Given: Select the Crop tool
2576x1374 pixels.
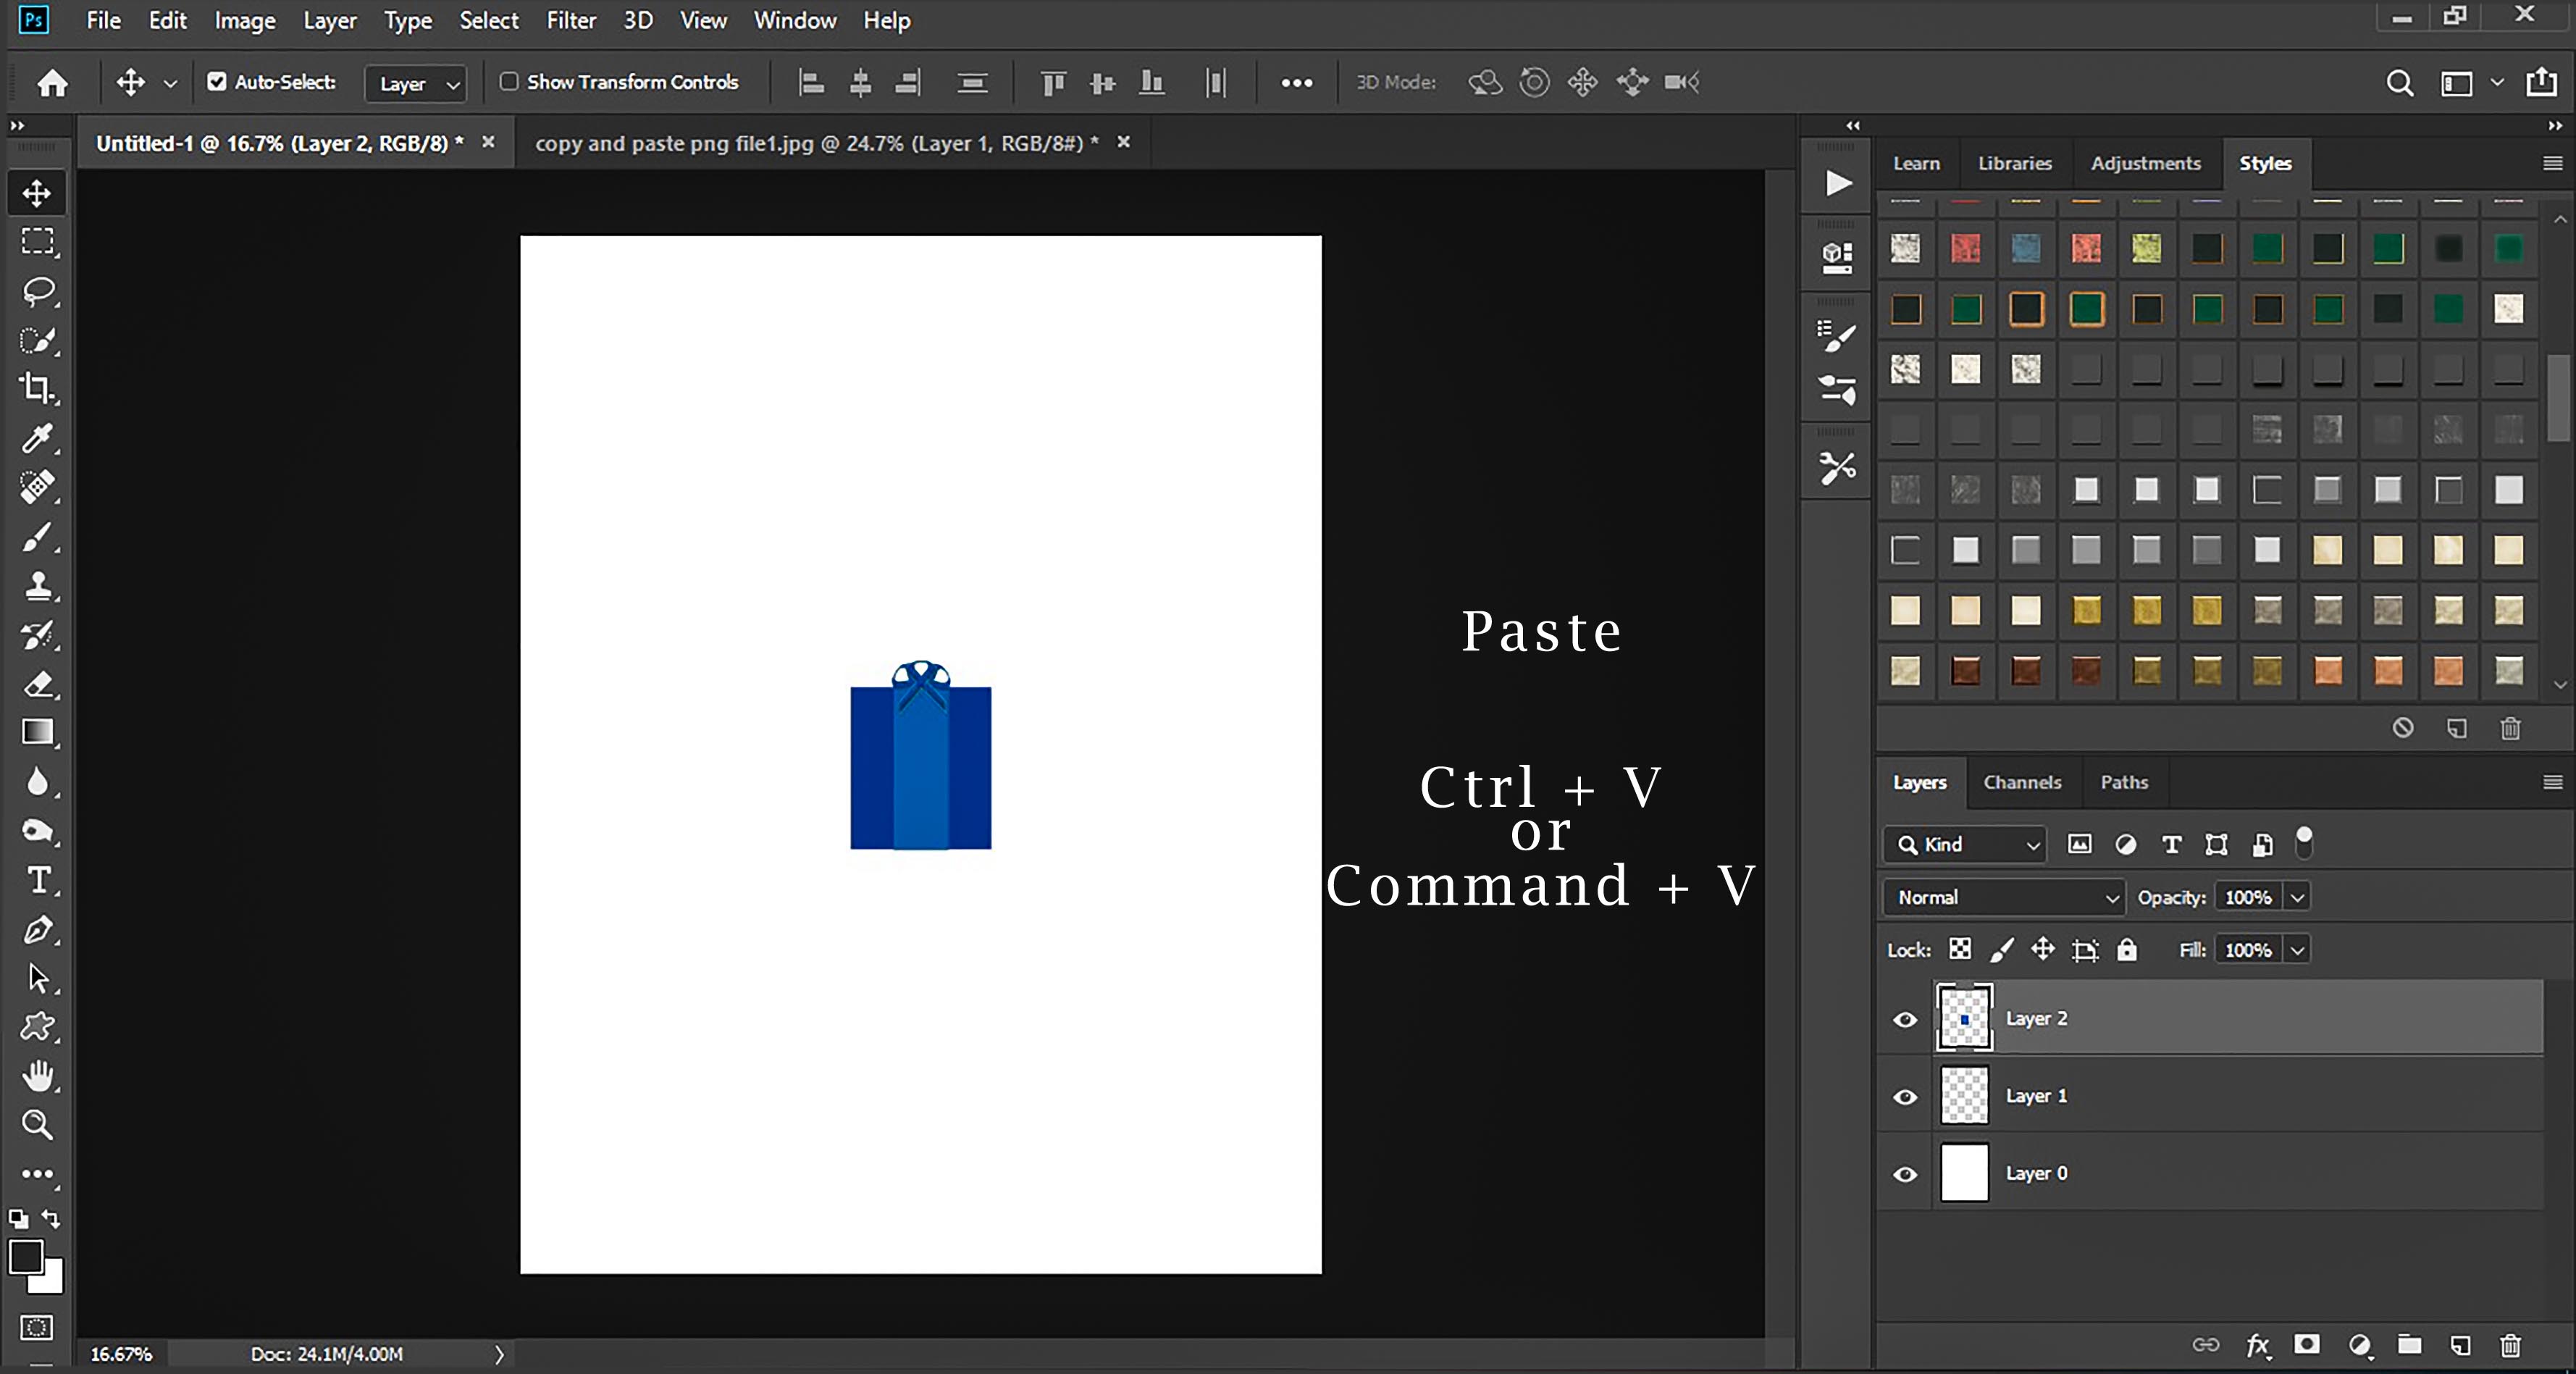Looking at the screenshot, I should (x=37, y=388).
